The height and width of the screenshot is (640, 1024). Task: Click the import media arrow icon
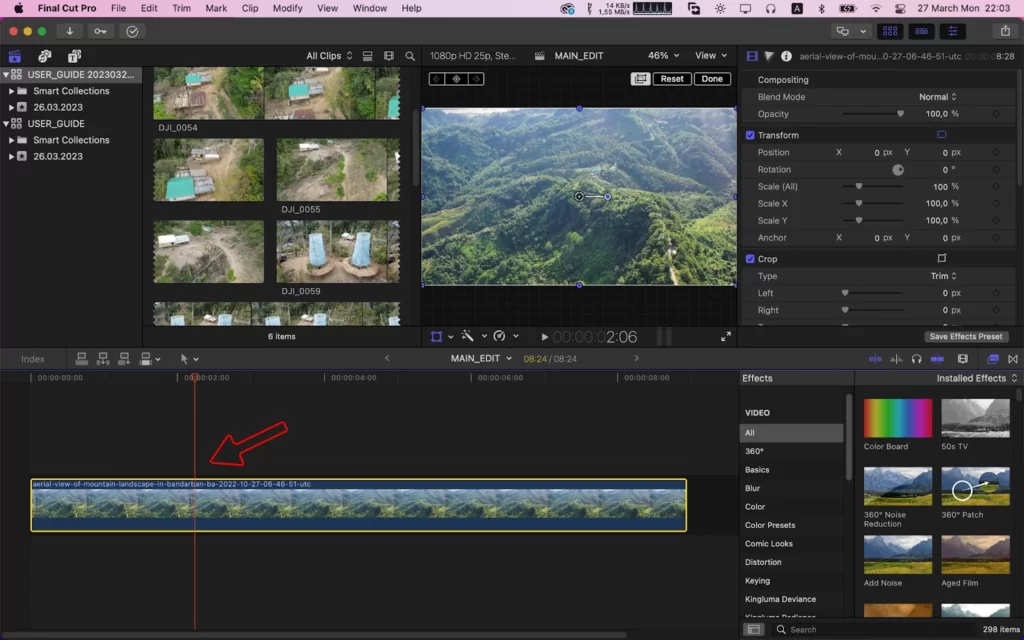[69, 31]
